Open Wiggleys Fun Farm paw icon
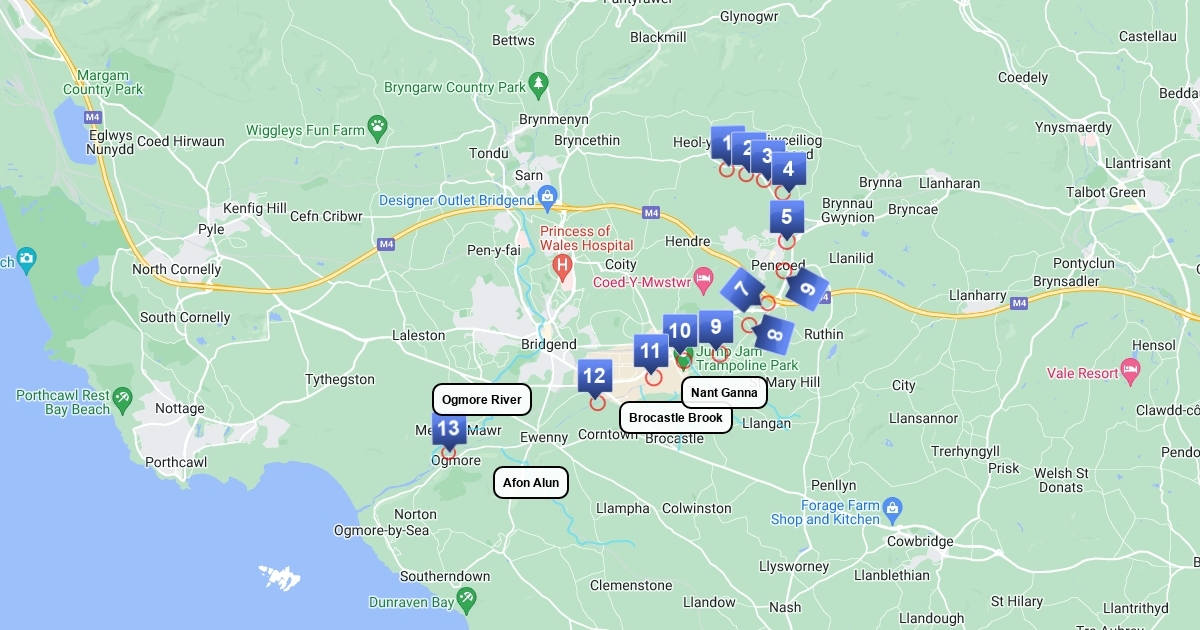The width and height of the screenshot is (1200, 630). (x=377, y=125)
